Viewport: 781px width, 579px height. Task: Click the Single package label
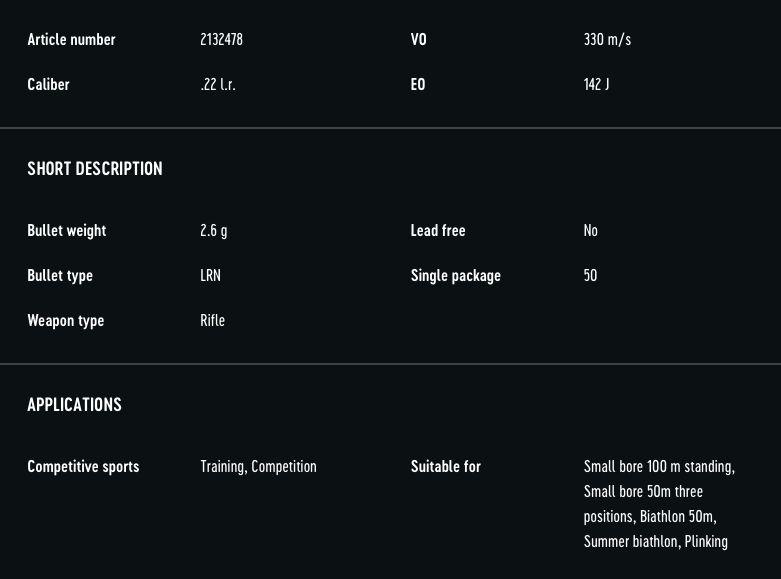(x=455, y=276)
